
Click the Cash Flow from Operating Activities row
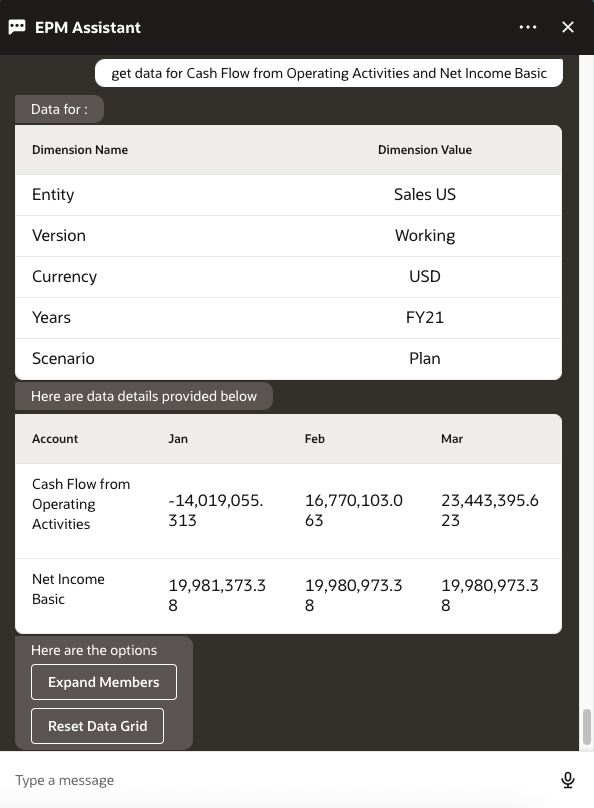[x=80, y=503]
